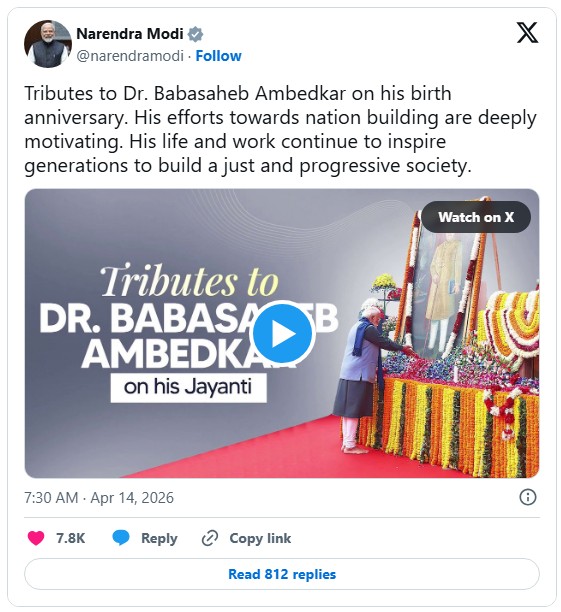
Task: Click the Watch on X button
Action: (x=476, y=217)
